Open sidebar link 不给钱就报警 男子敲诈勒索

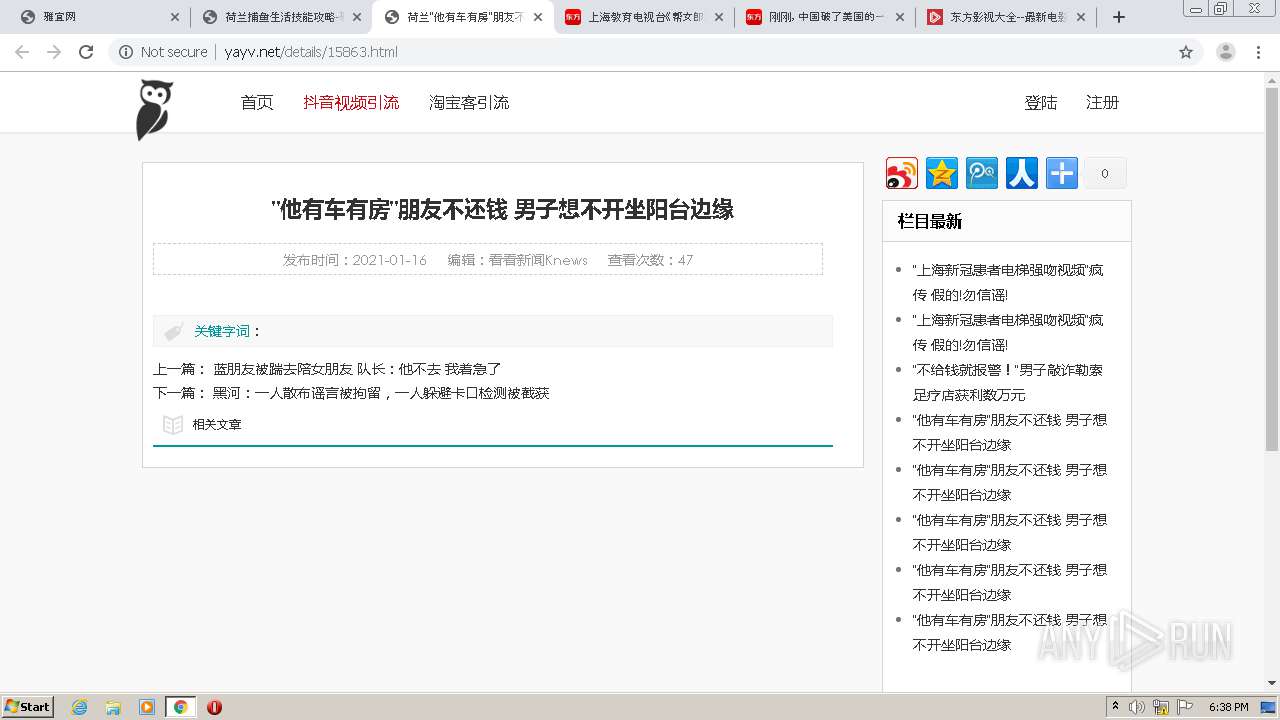tap(1008, 382)
